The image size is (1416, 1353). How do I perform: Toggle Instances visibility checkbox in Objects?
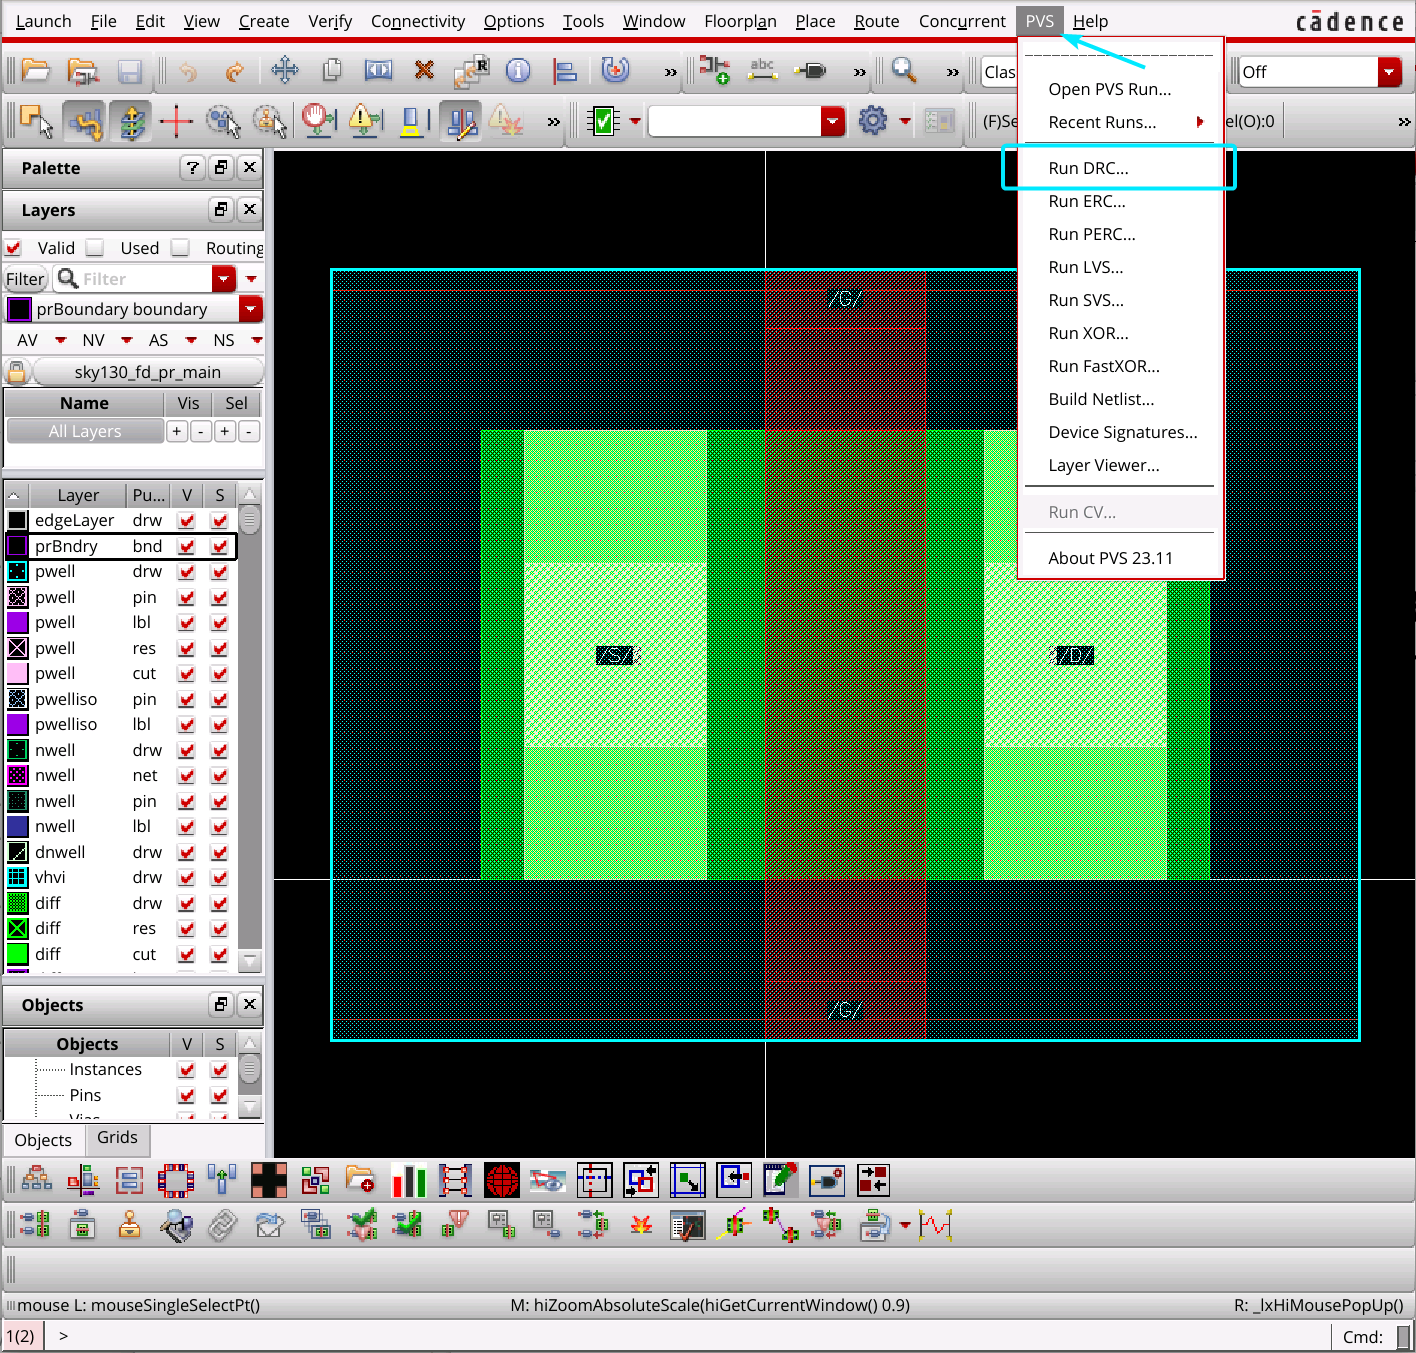click(186, 1070)
